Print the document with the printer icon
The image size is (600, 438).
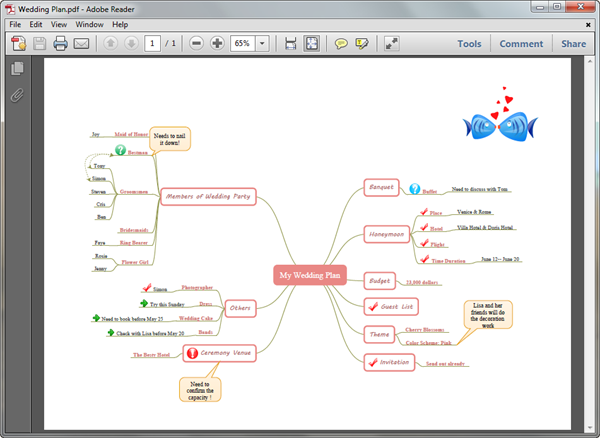60,44
